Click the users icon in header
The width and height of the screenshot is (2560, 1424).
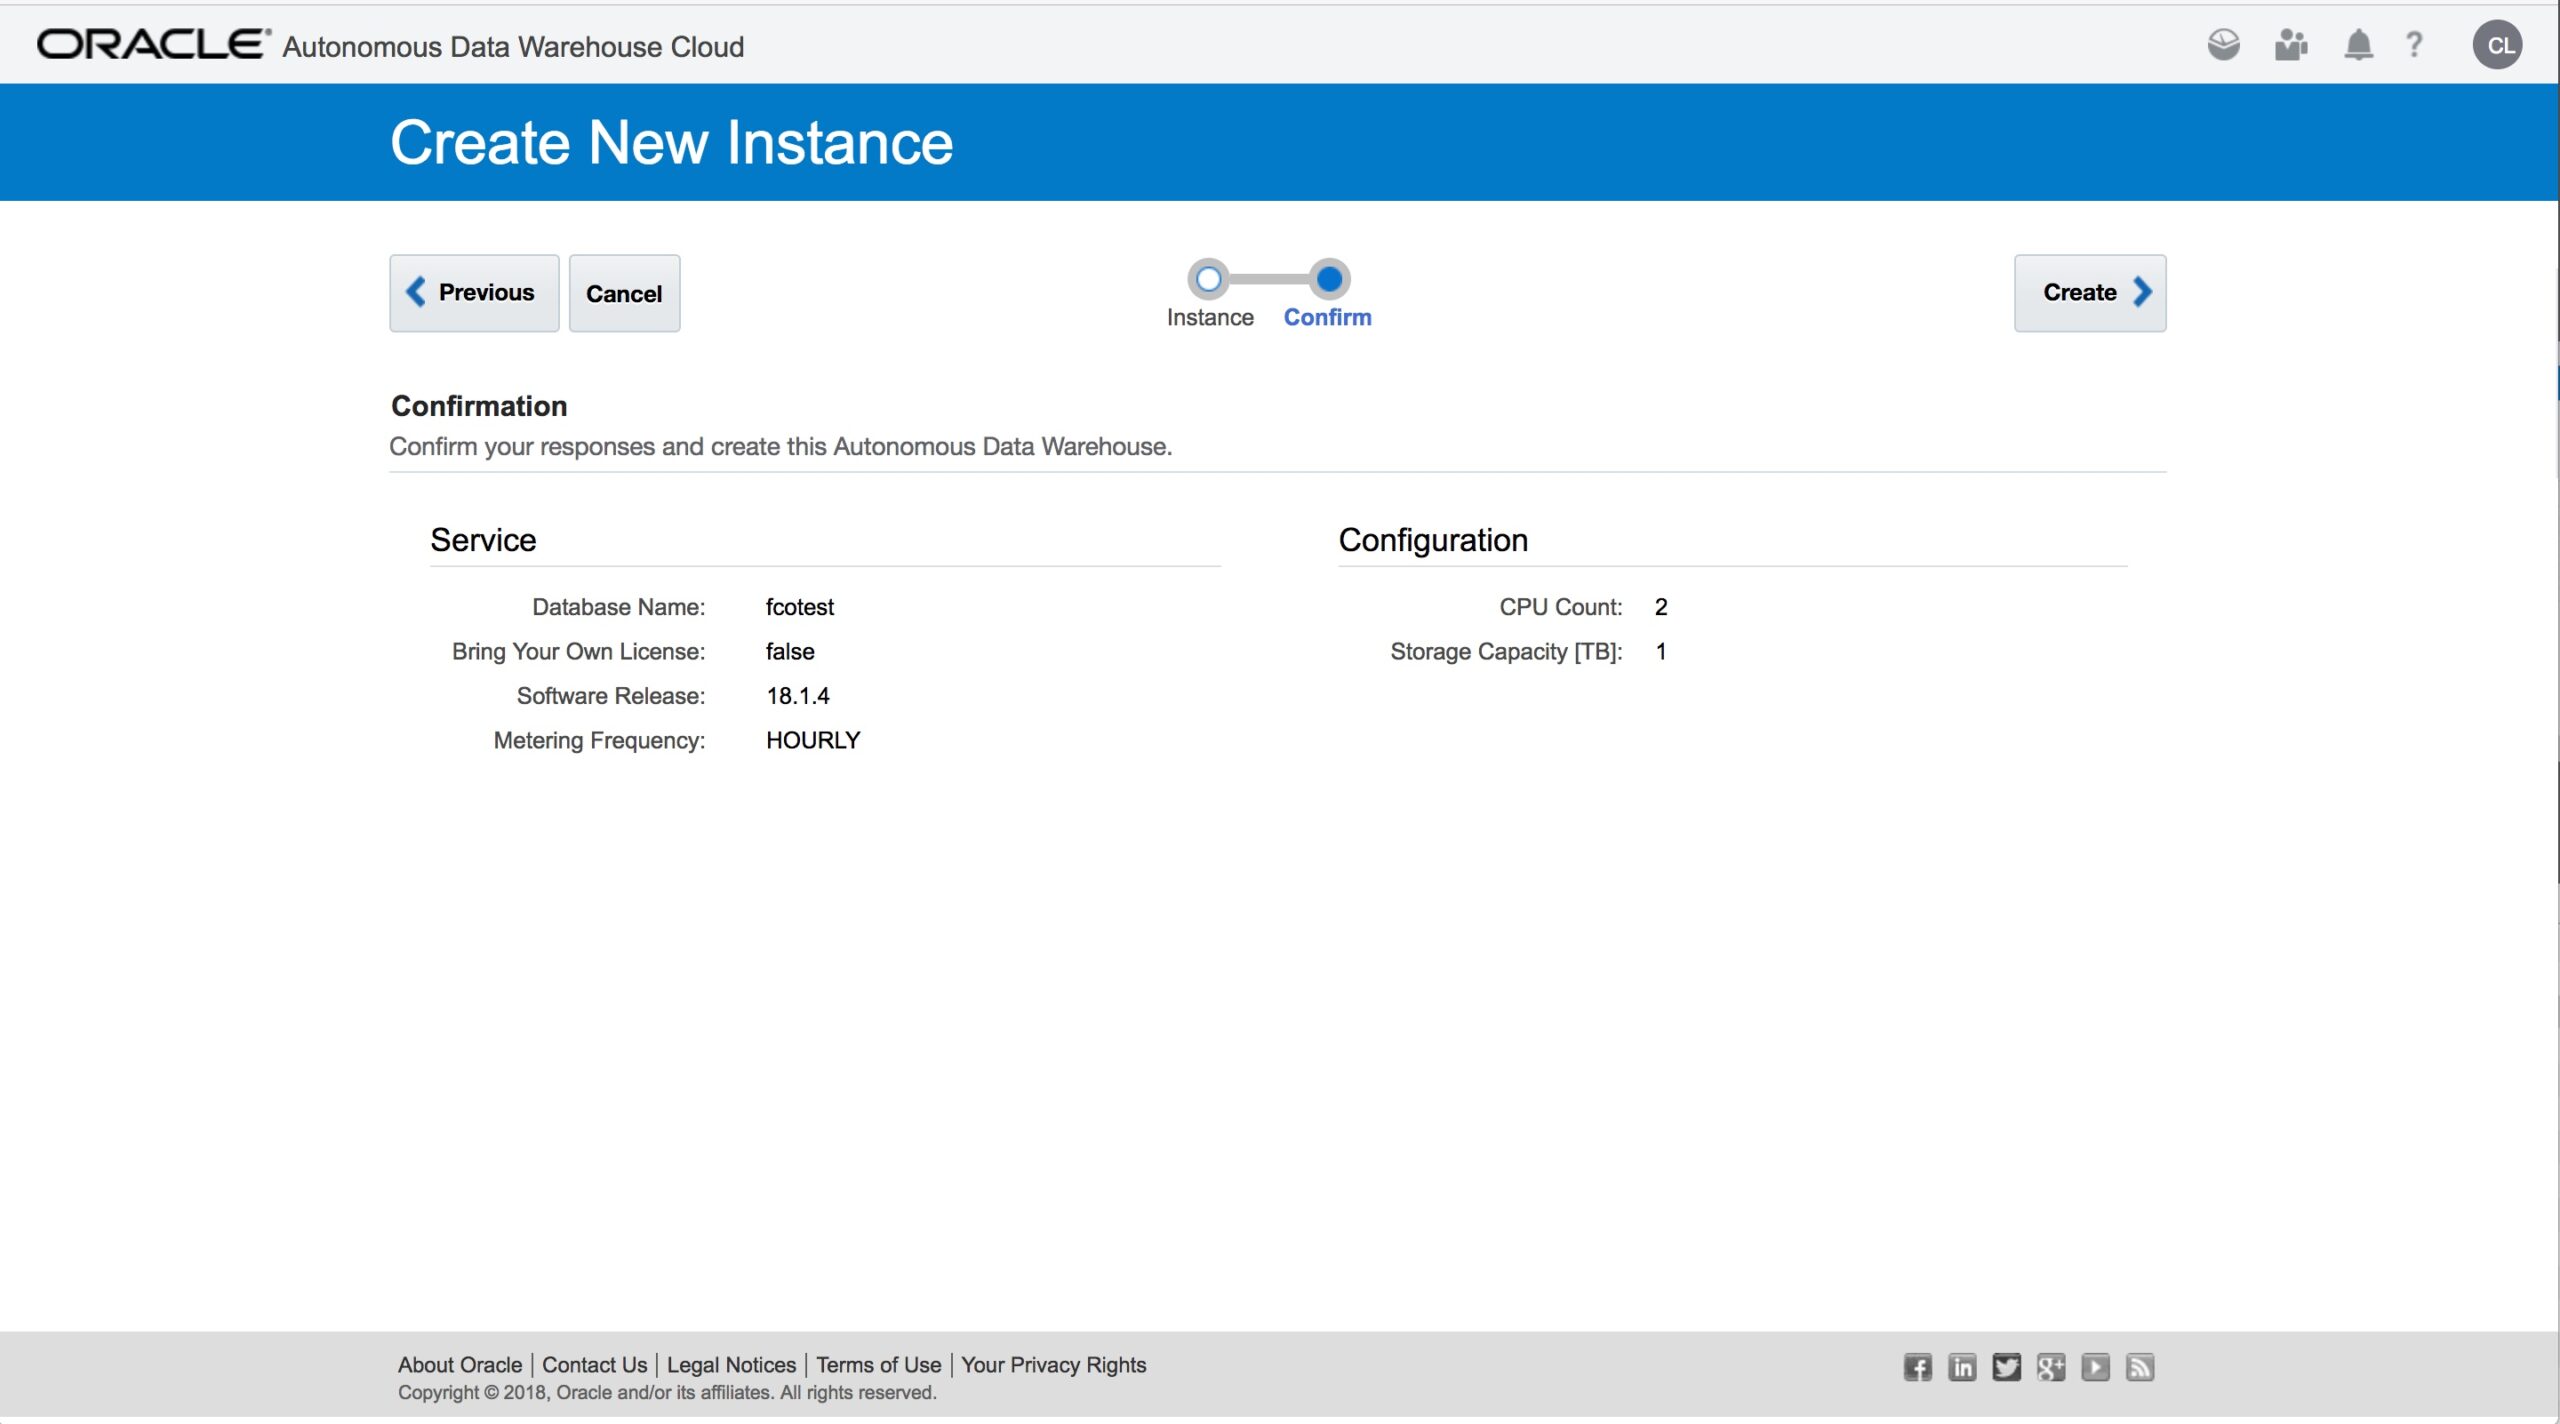[x=2290, y=45]
